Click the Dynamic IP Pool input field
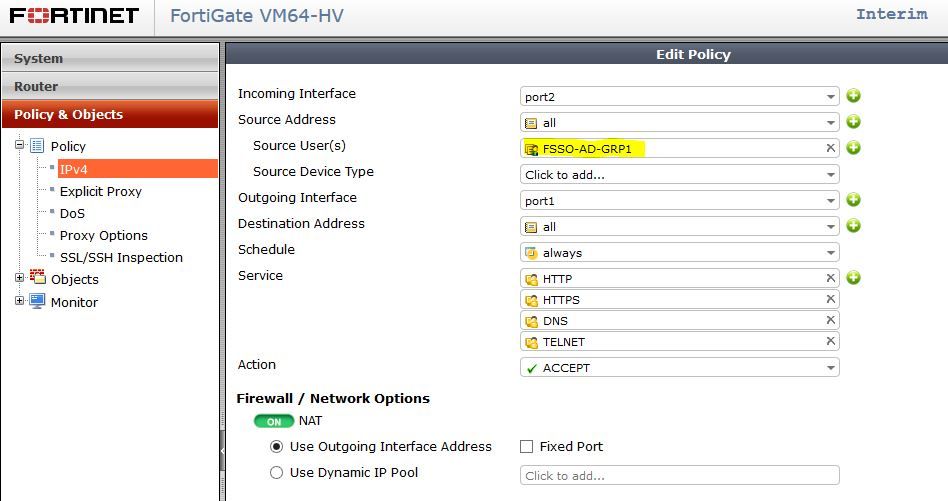This screenshot has width=948, height=501. click(x=680, y=476)
